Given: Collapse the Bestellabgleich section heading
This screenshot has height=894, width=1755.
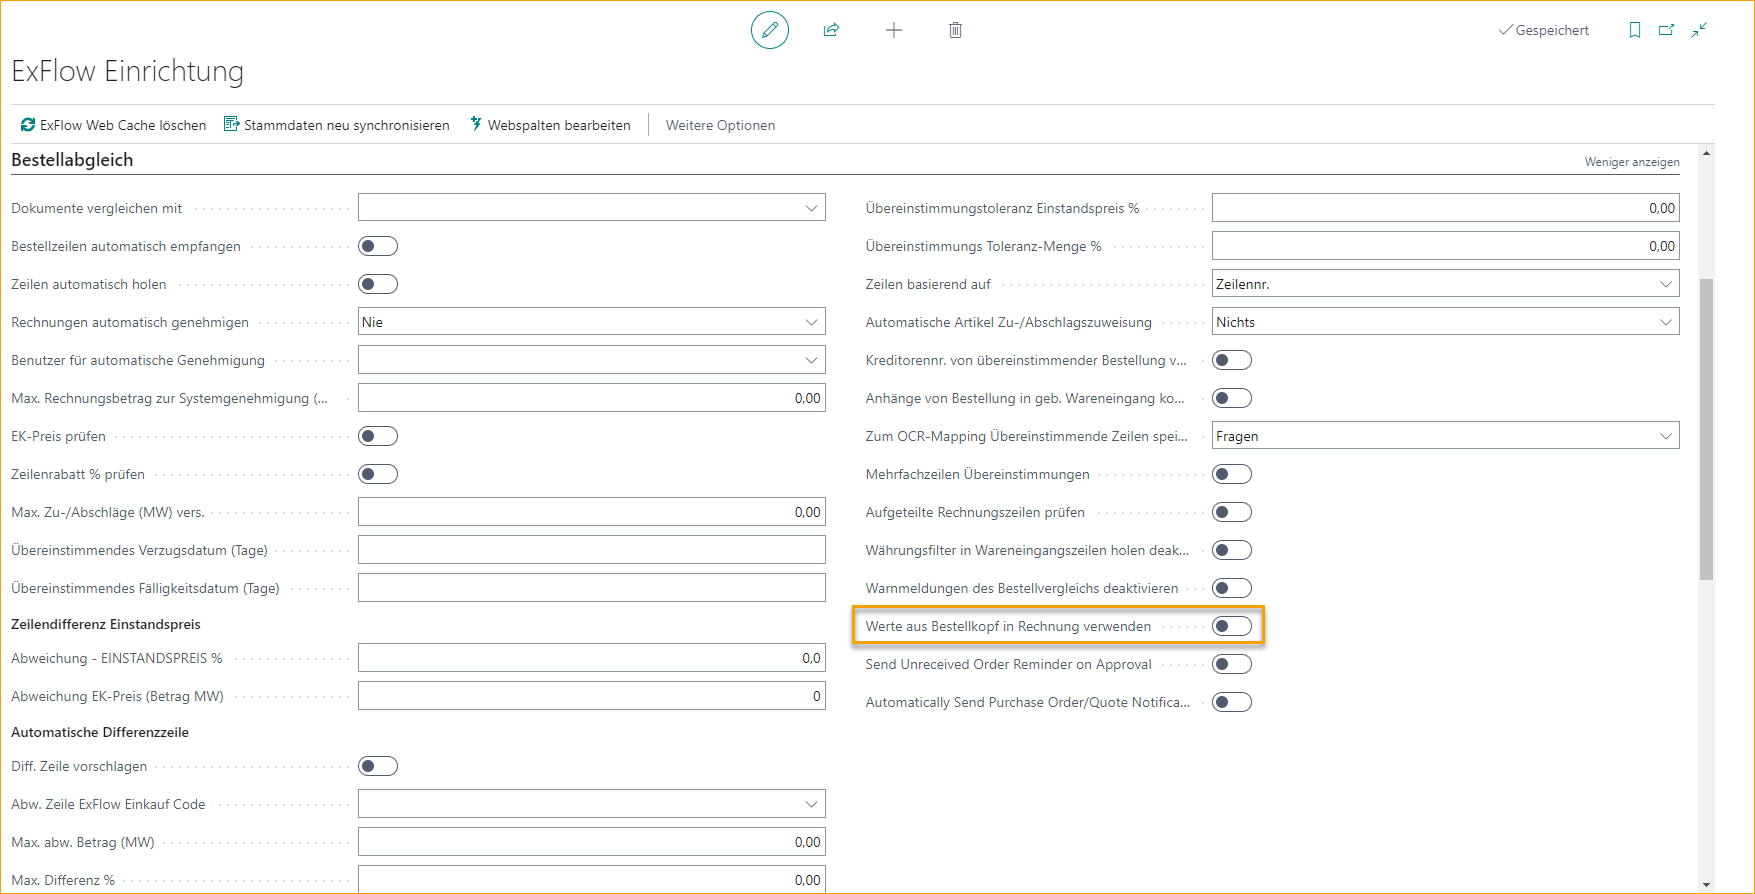Looking at the screenshot, I should pyautogui.click(x=72, y=160).
